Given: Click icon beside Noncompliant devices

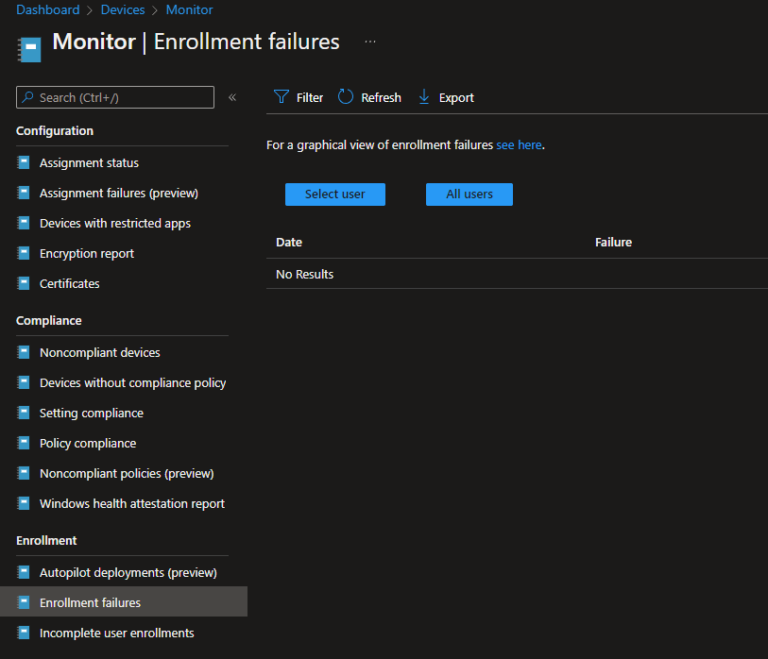Looking at the screenshot, I should 24,352.
